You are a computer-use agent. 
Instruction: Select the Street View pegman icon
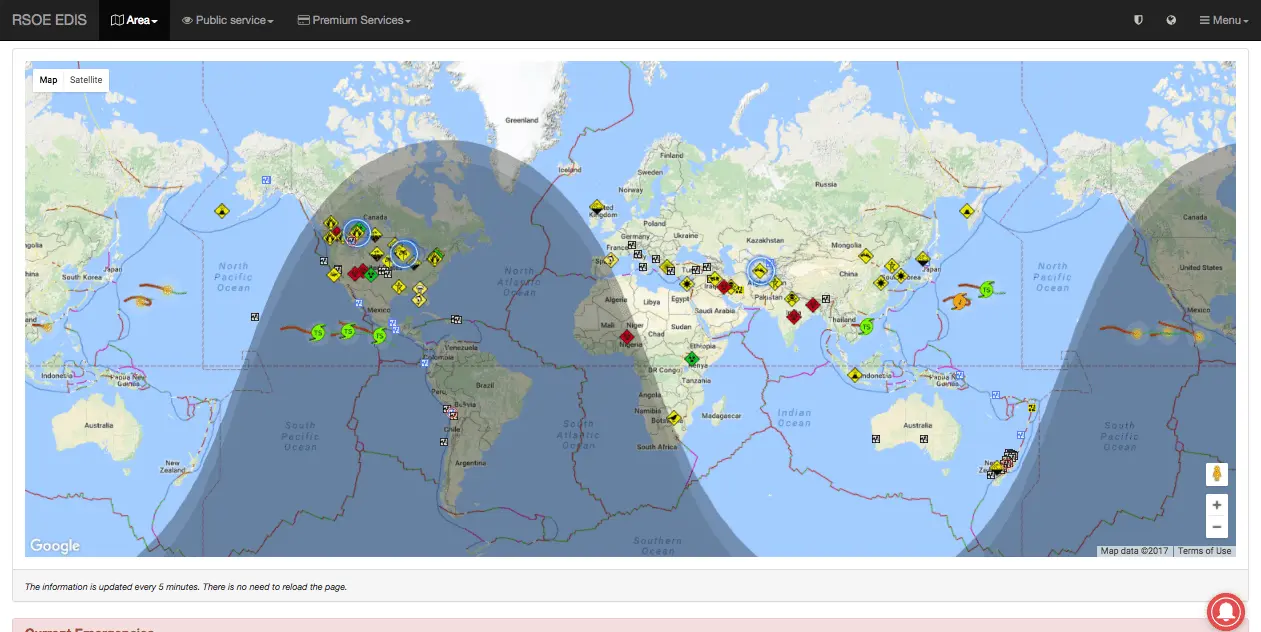click(x=1216, y=474)
